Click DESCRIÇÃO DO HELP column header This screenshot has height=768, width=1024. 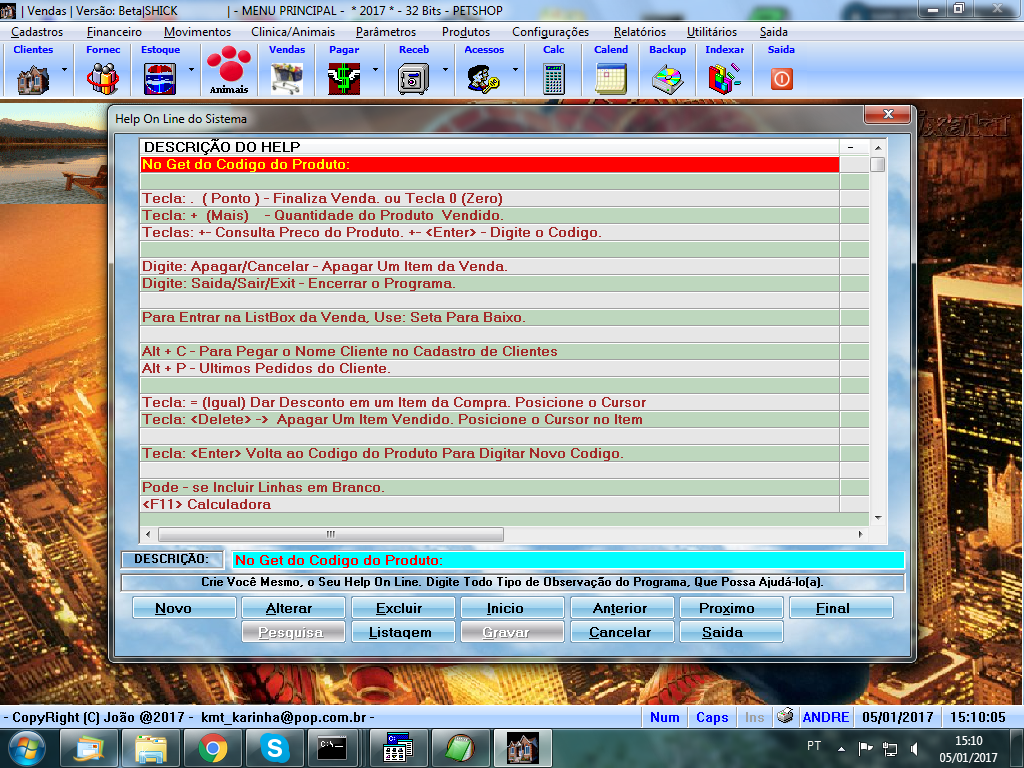tap(489, 147)
